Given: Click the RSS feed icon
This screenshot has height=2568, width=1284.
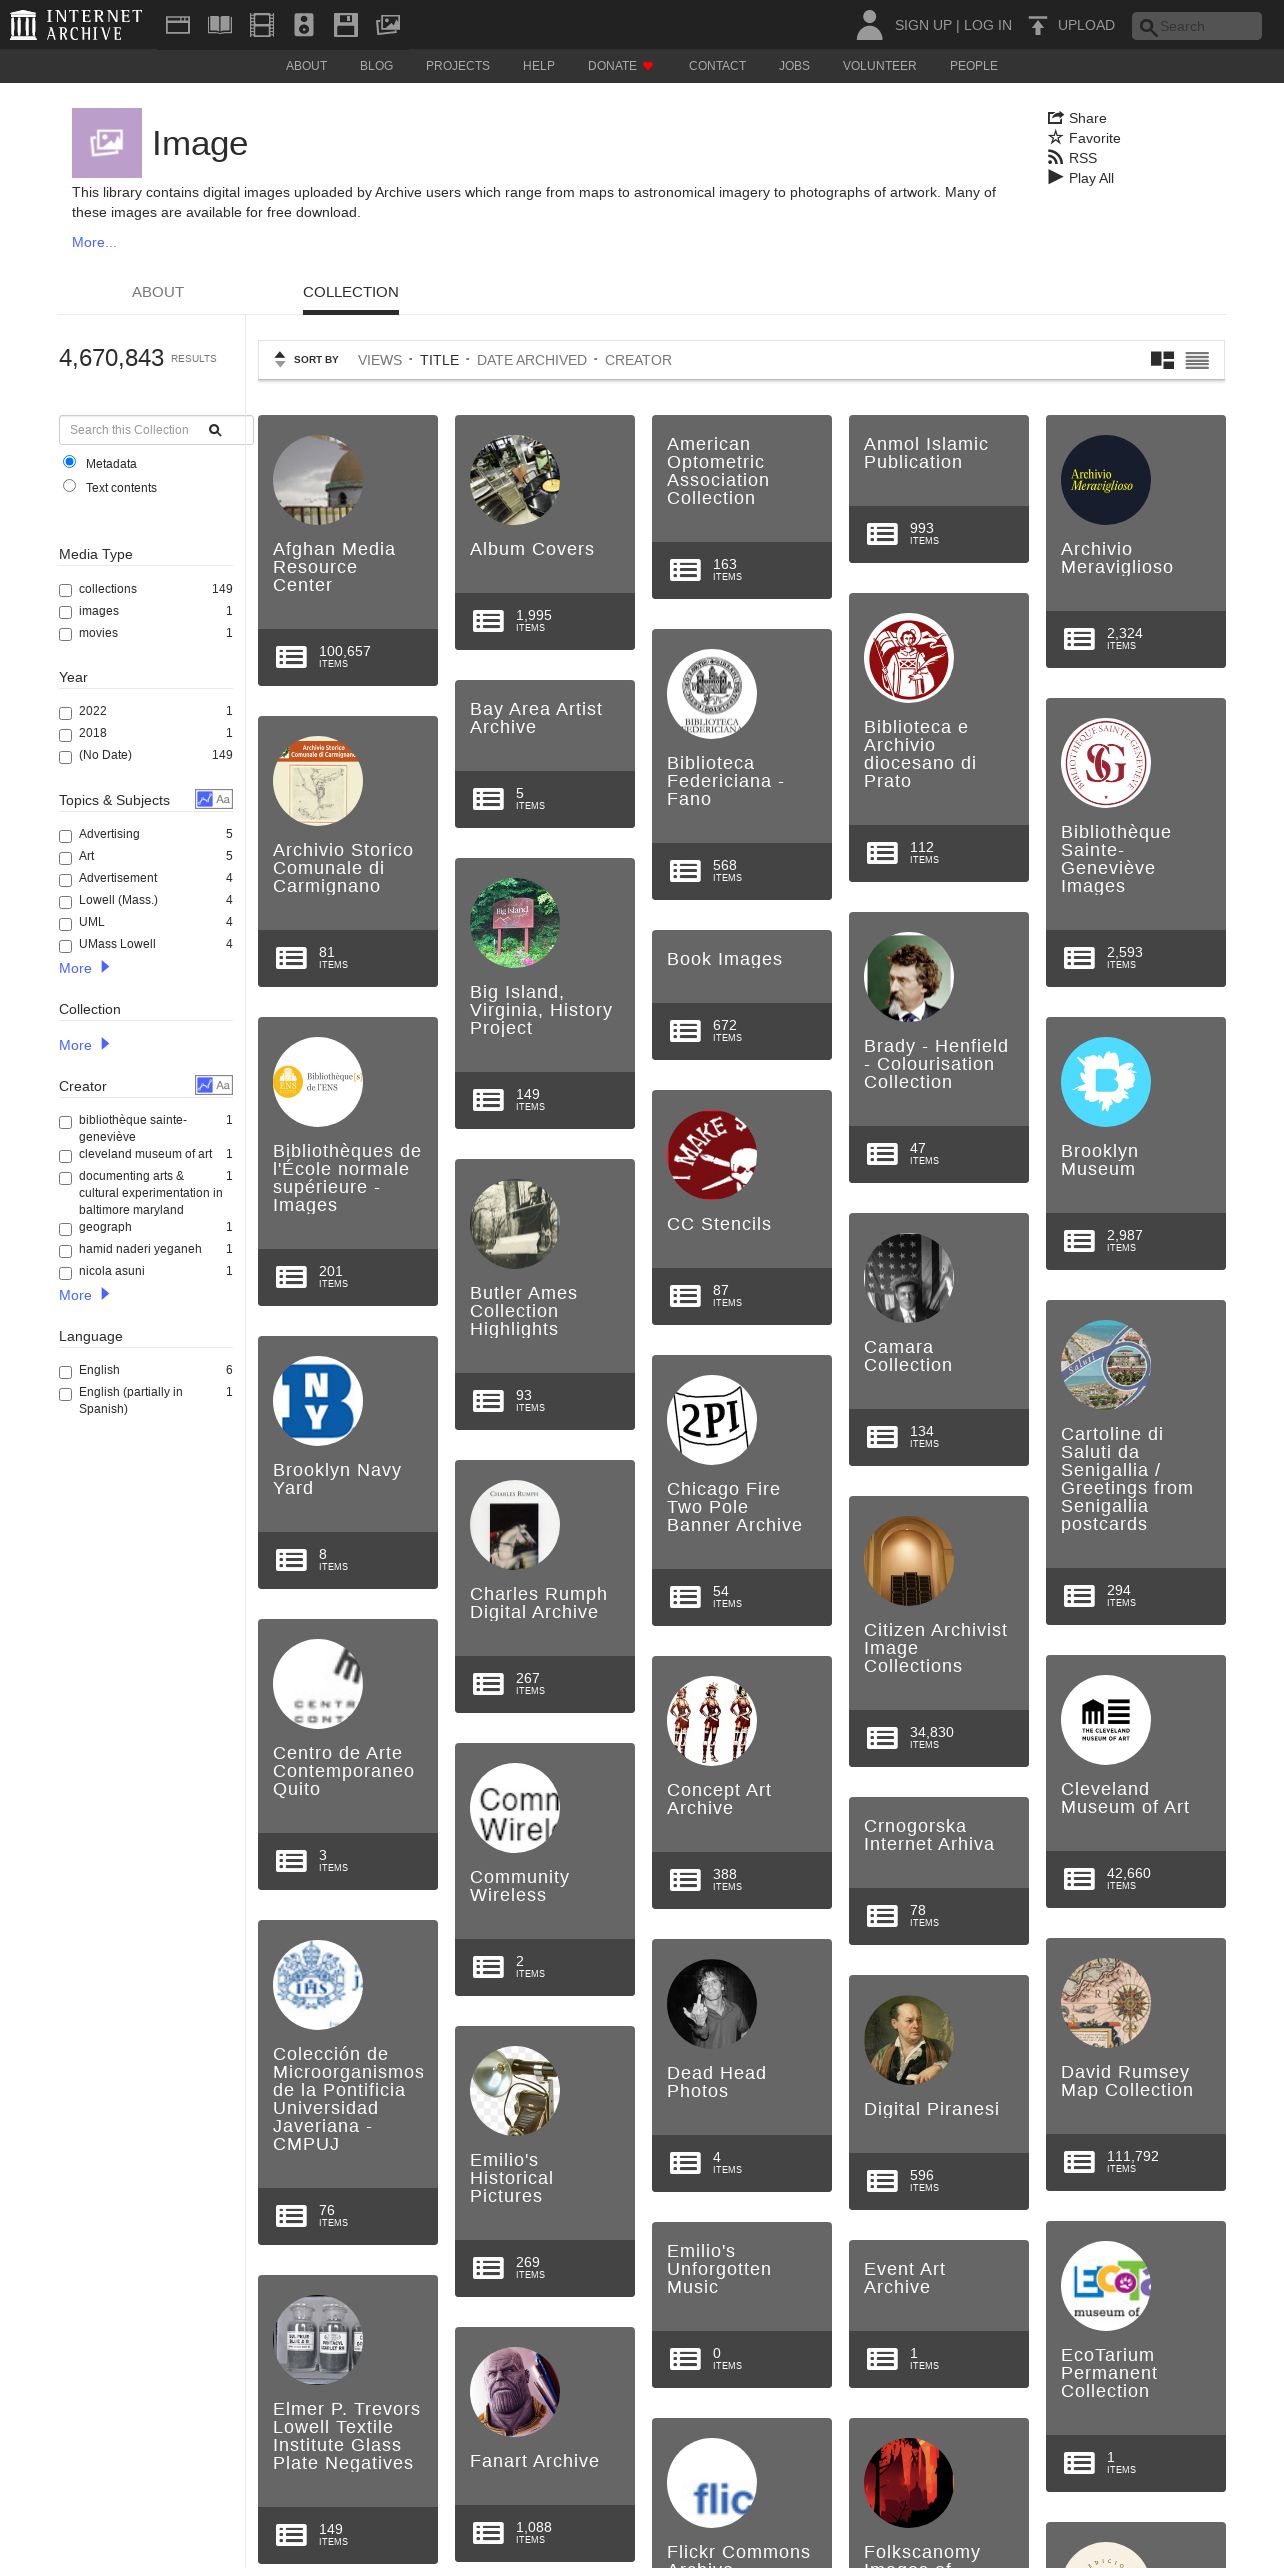Looking at the screenshot, I should tap(1055, 158).
